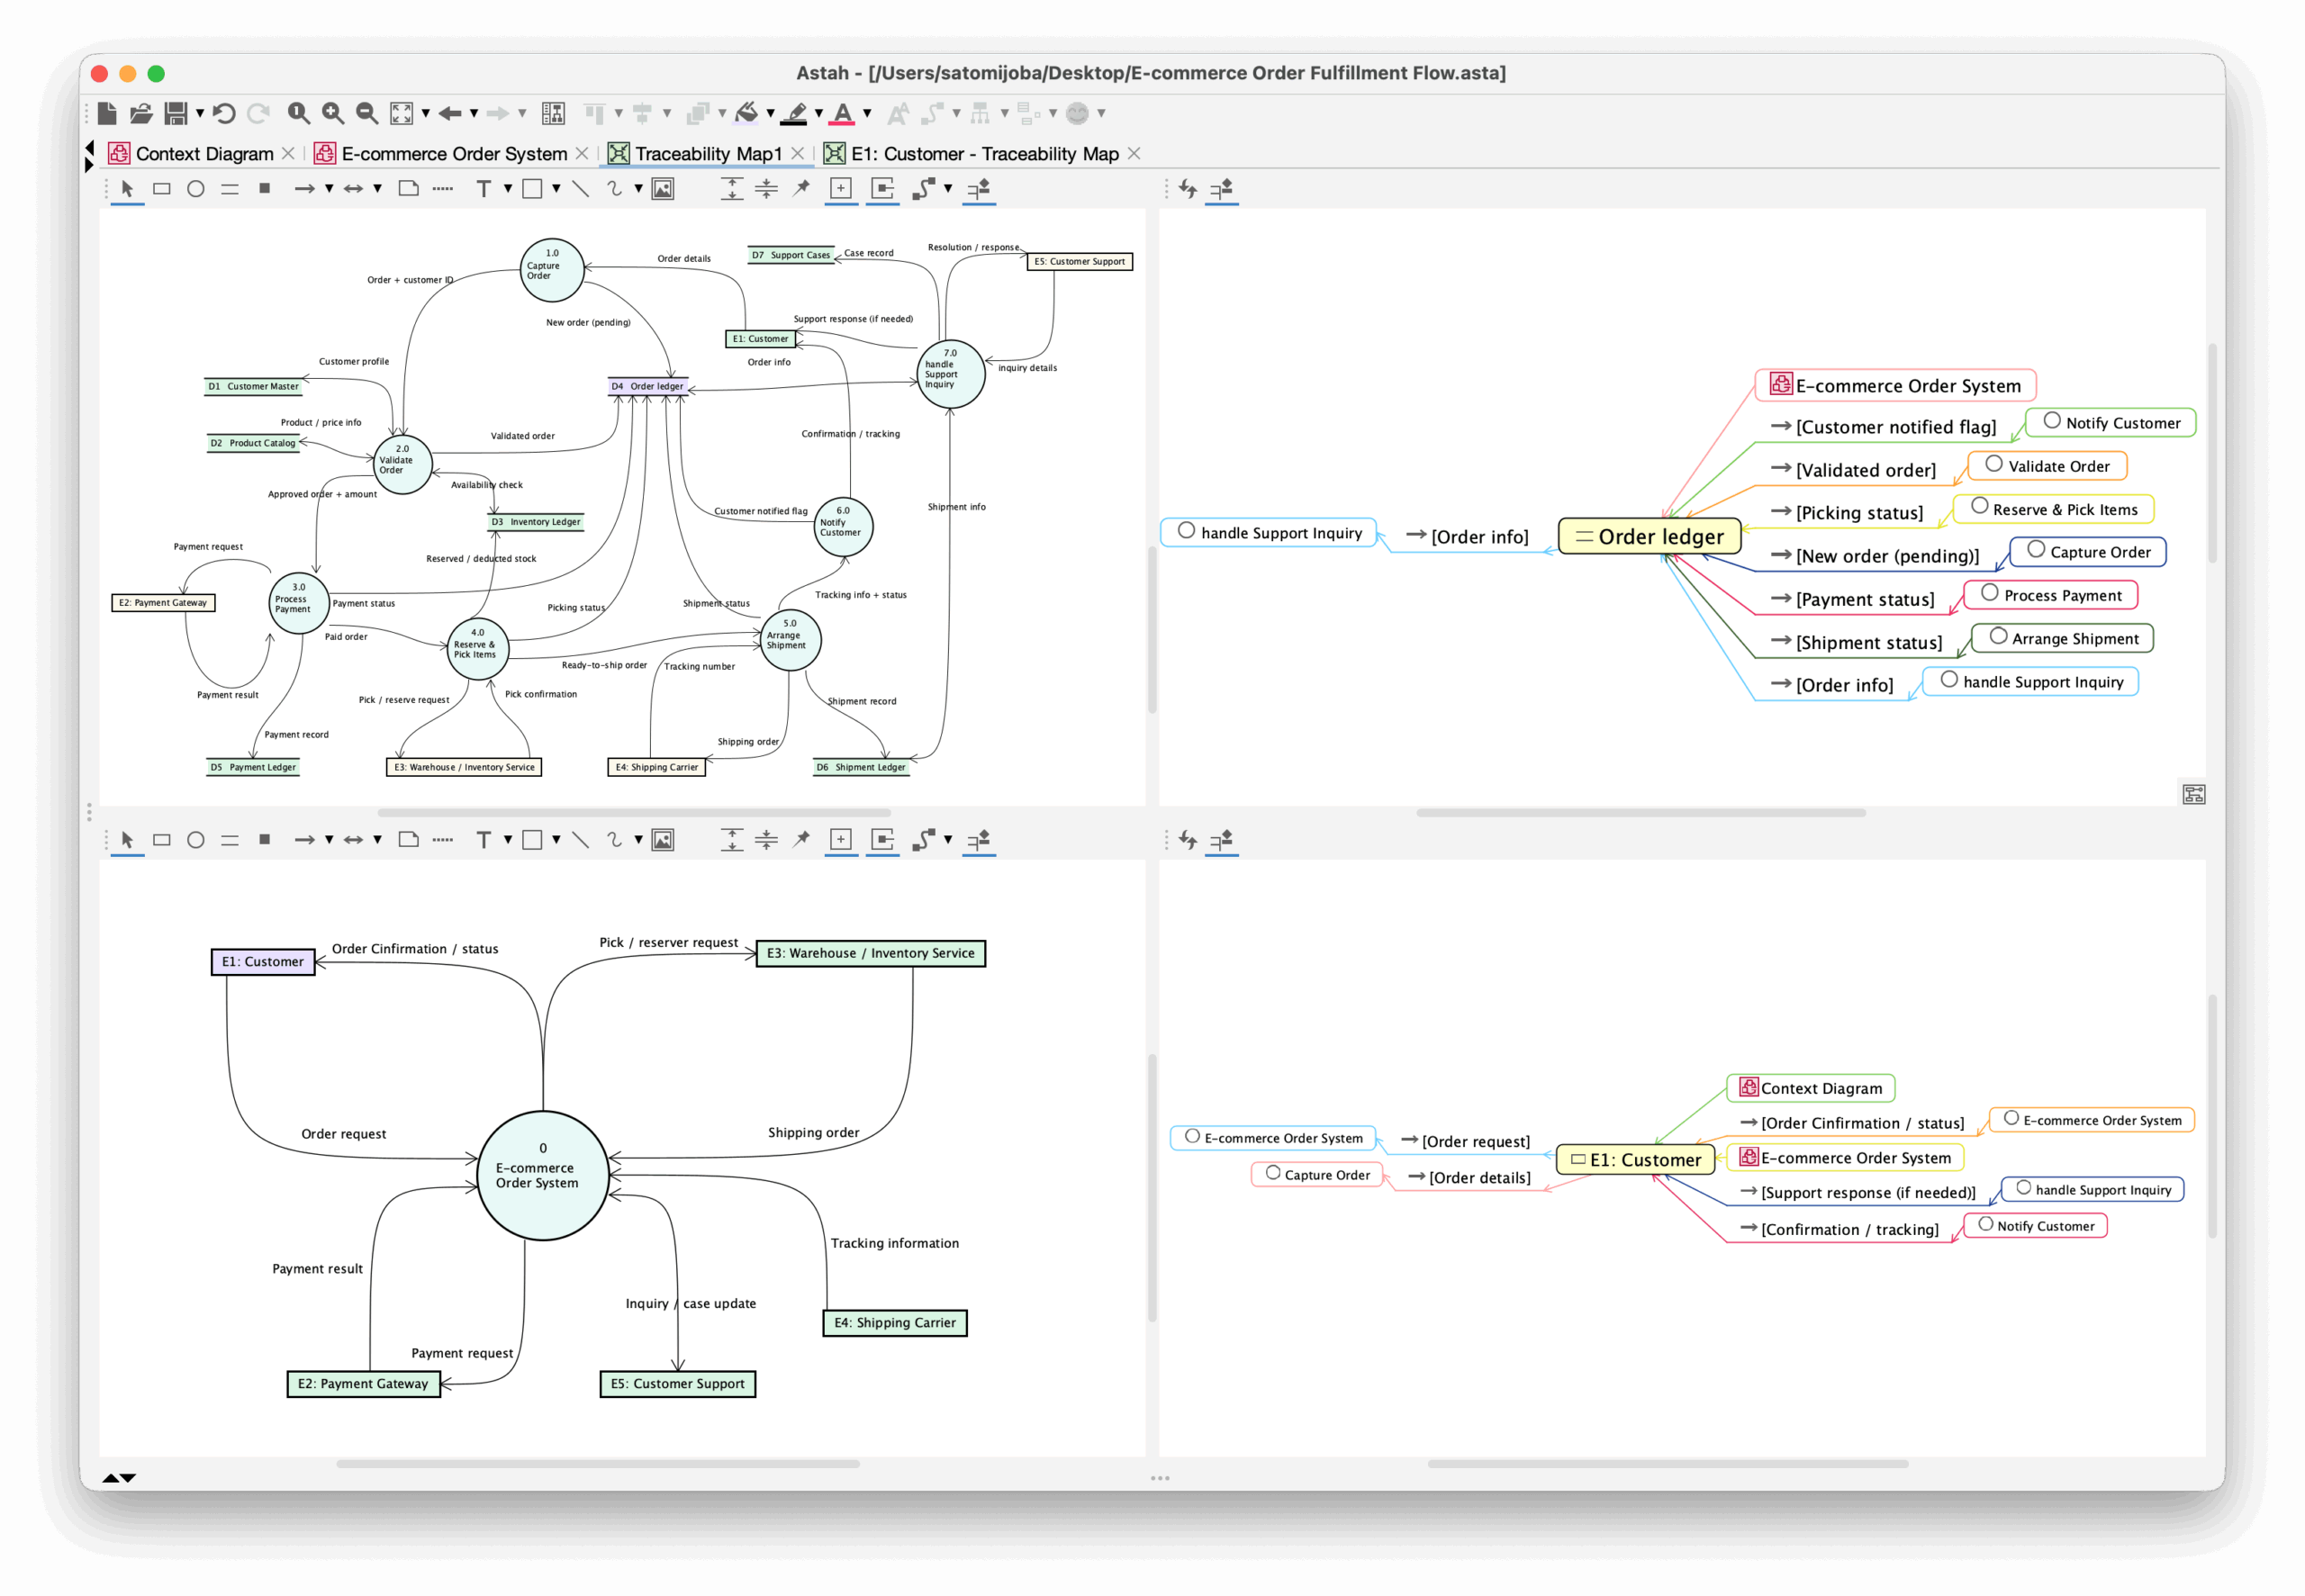Screen dimensions: 2305x1596
Task: Choose the Image insert tool, top diagram toolbar
Action: coord(663,188)
